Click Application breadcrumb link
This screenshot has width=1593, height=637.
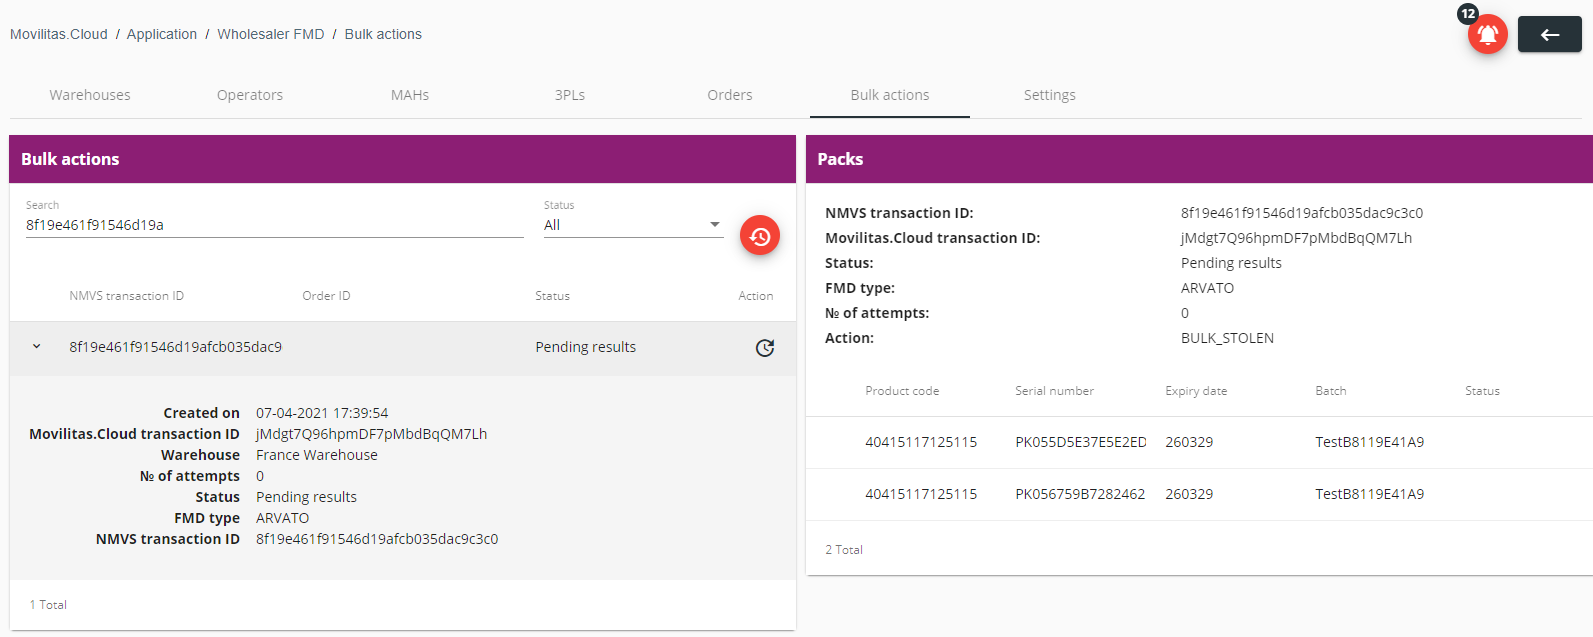pos(162,34)
